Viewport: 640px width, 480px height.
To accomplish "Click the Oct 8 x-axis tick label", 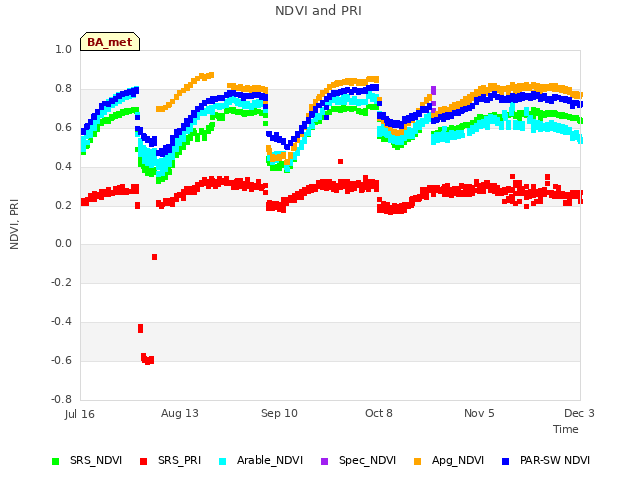I will click(x=379, y=413).
